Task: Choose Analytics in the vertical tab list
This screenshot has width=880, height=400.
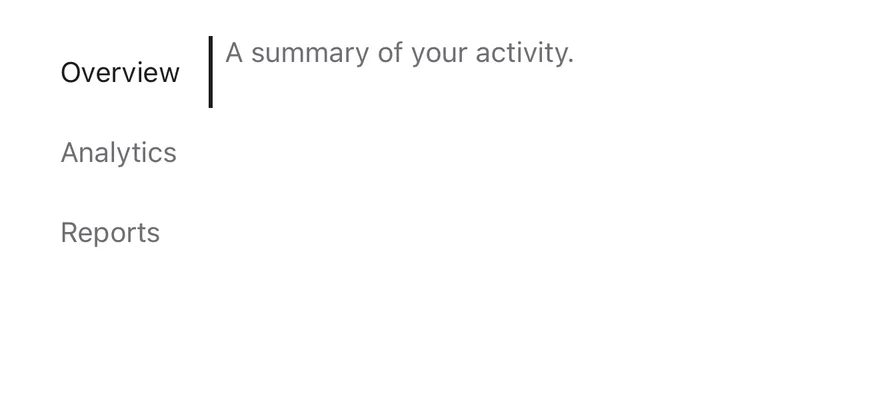Action: pyautogui.click(x=118, y=153)
